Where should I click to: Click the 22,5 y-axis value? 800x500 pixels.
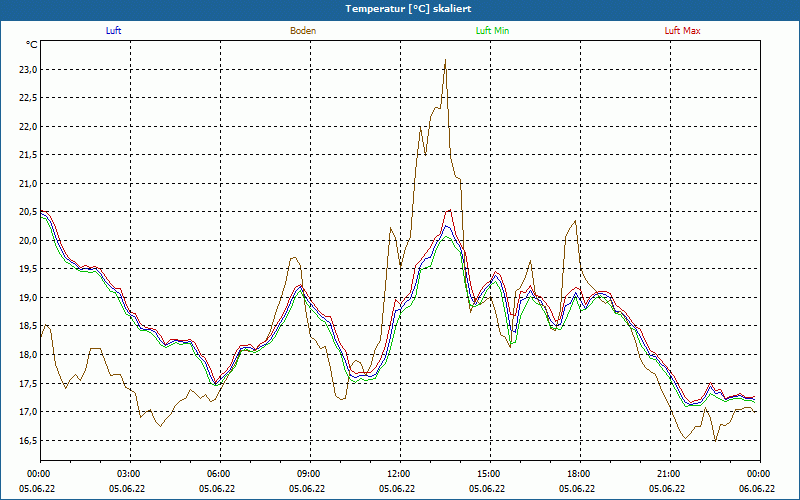29,98
